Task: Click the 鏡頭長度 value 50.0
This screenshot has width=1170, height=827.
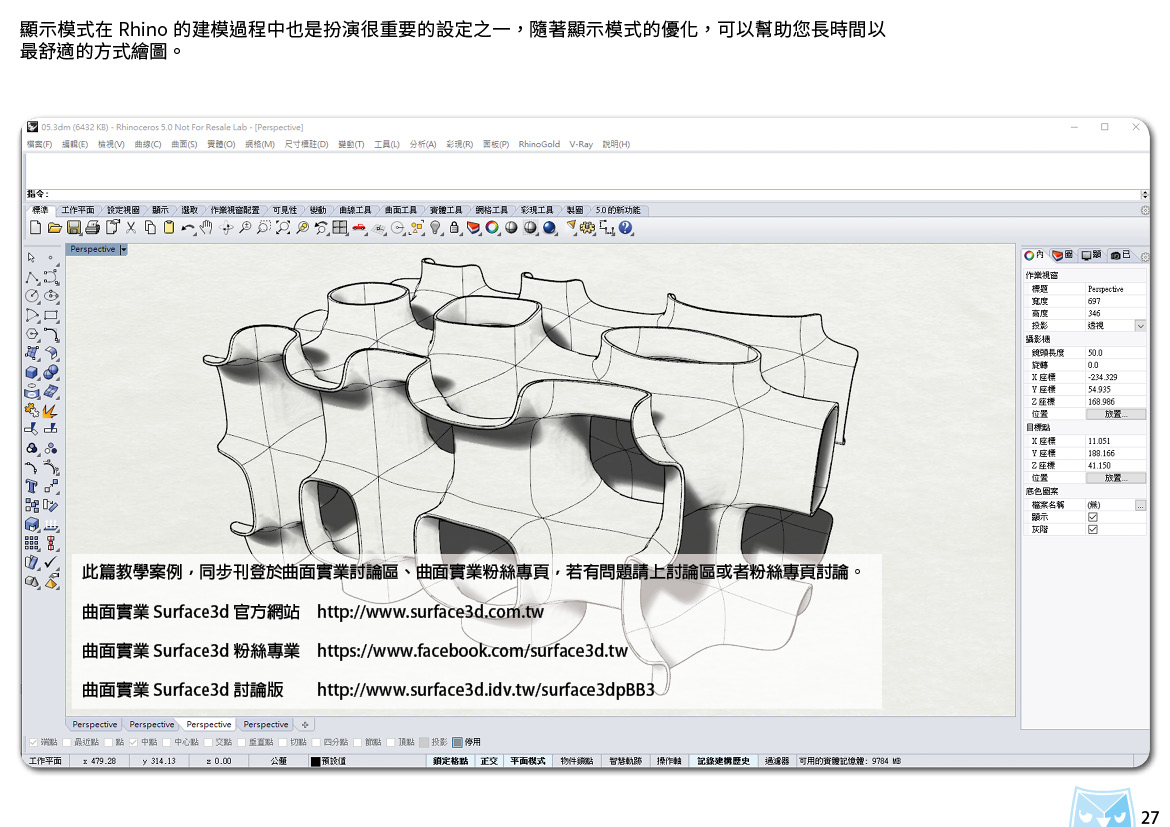Action: [x=1115, y=353]
